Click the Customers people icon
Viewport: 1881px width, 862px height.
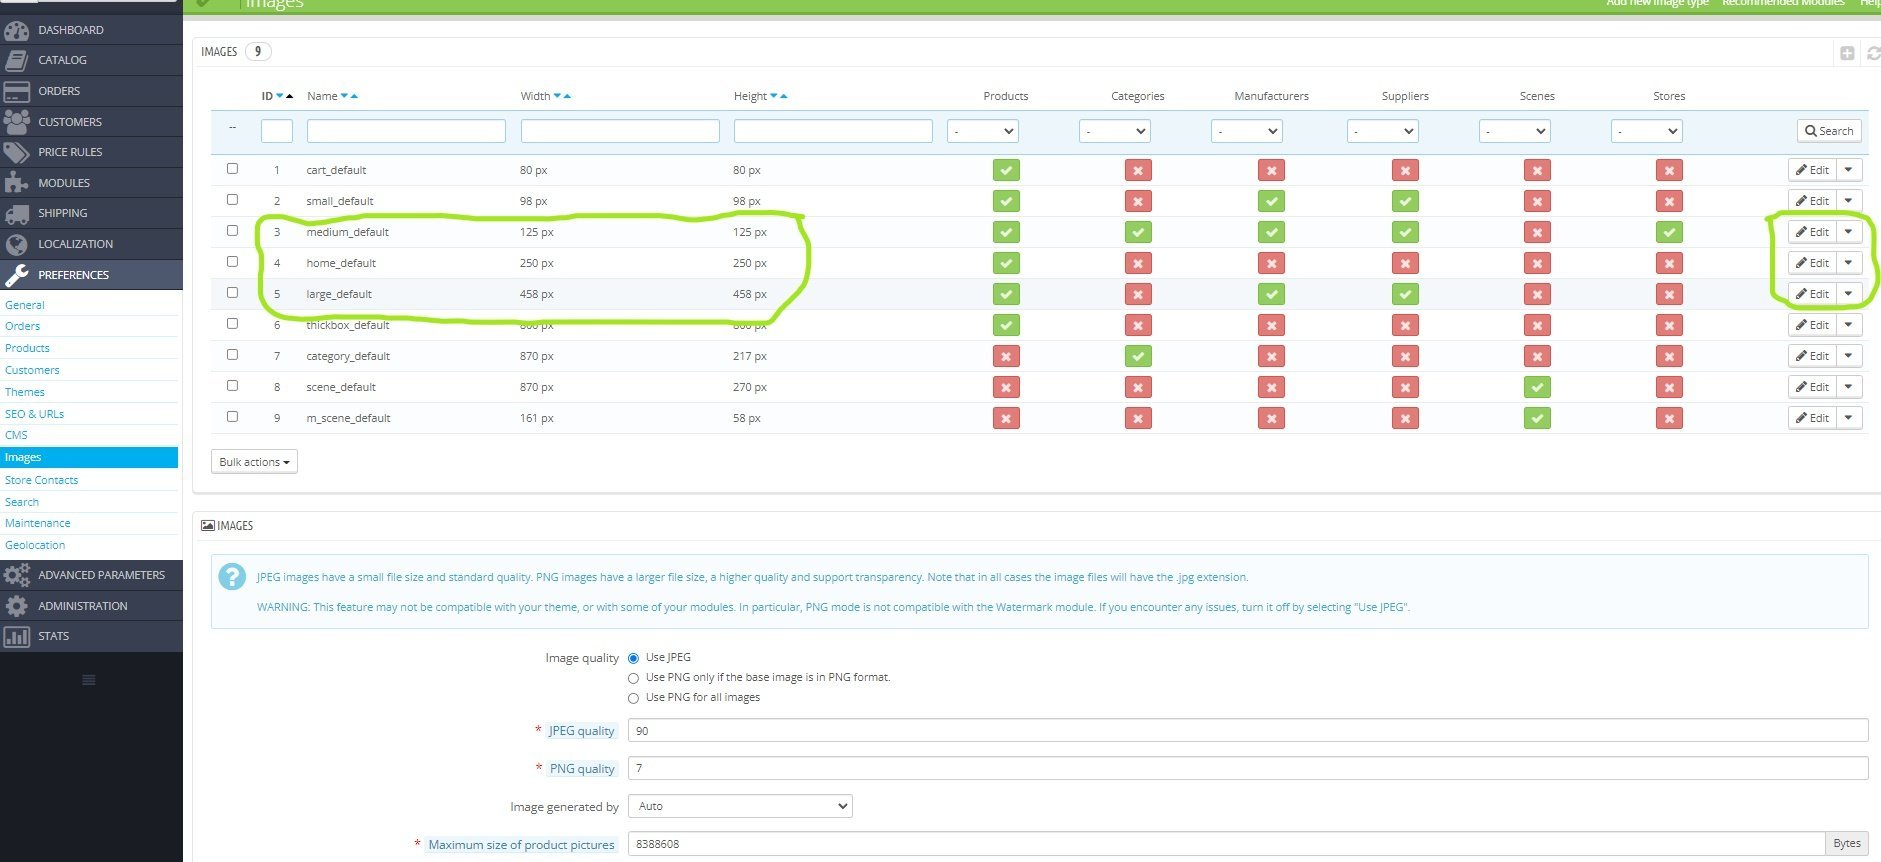coord(16,121)
